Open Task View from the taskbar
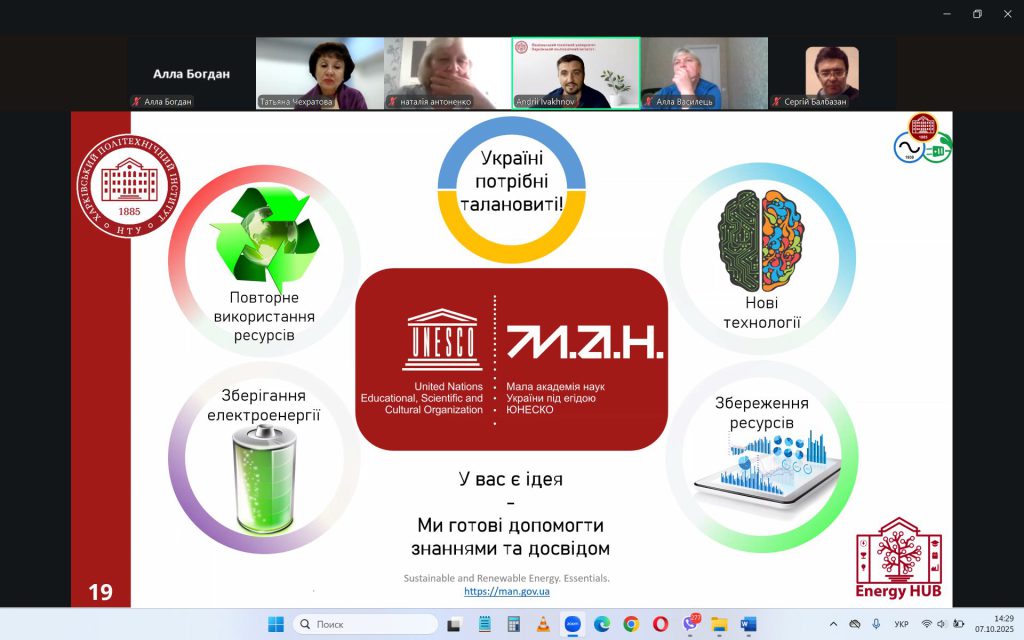 coord(455,624)
